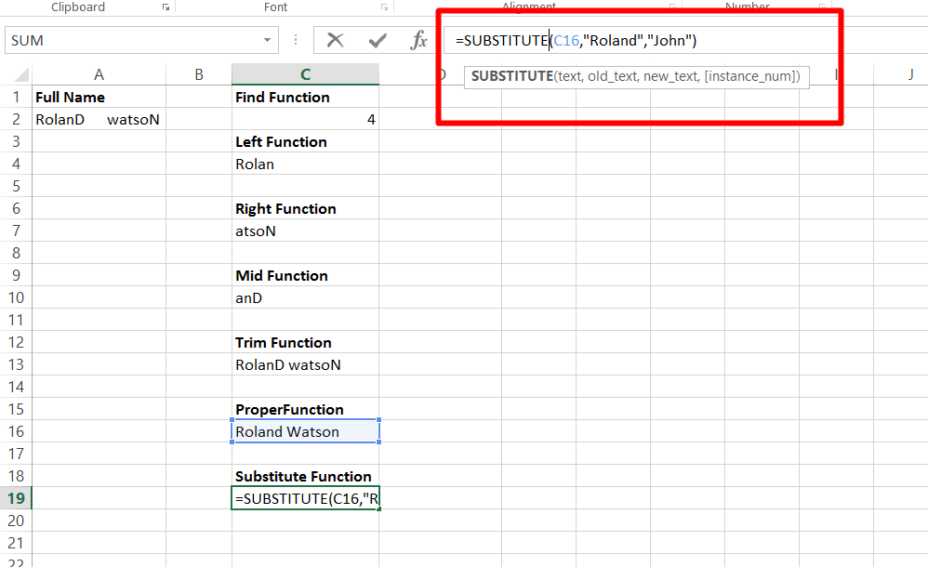Screen dimensions: 928x567
Task: Click the Find Function result cell showing 4
Action: tap(305, 120)
